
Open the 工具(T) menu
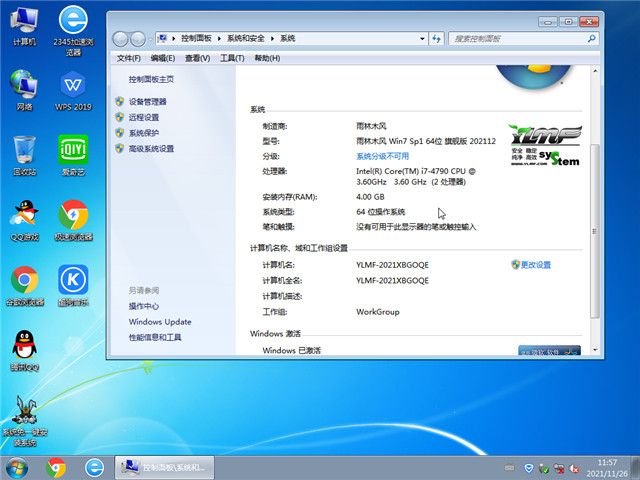click(x=232, y=58)
